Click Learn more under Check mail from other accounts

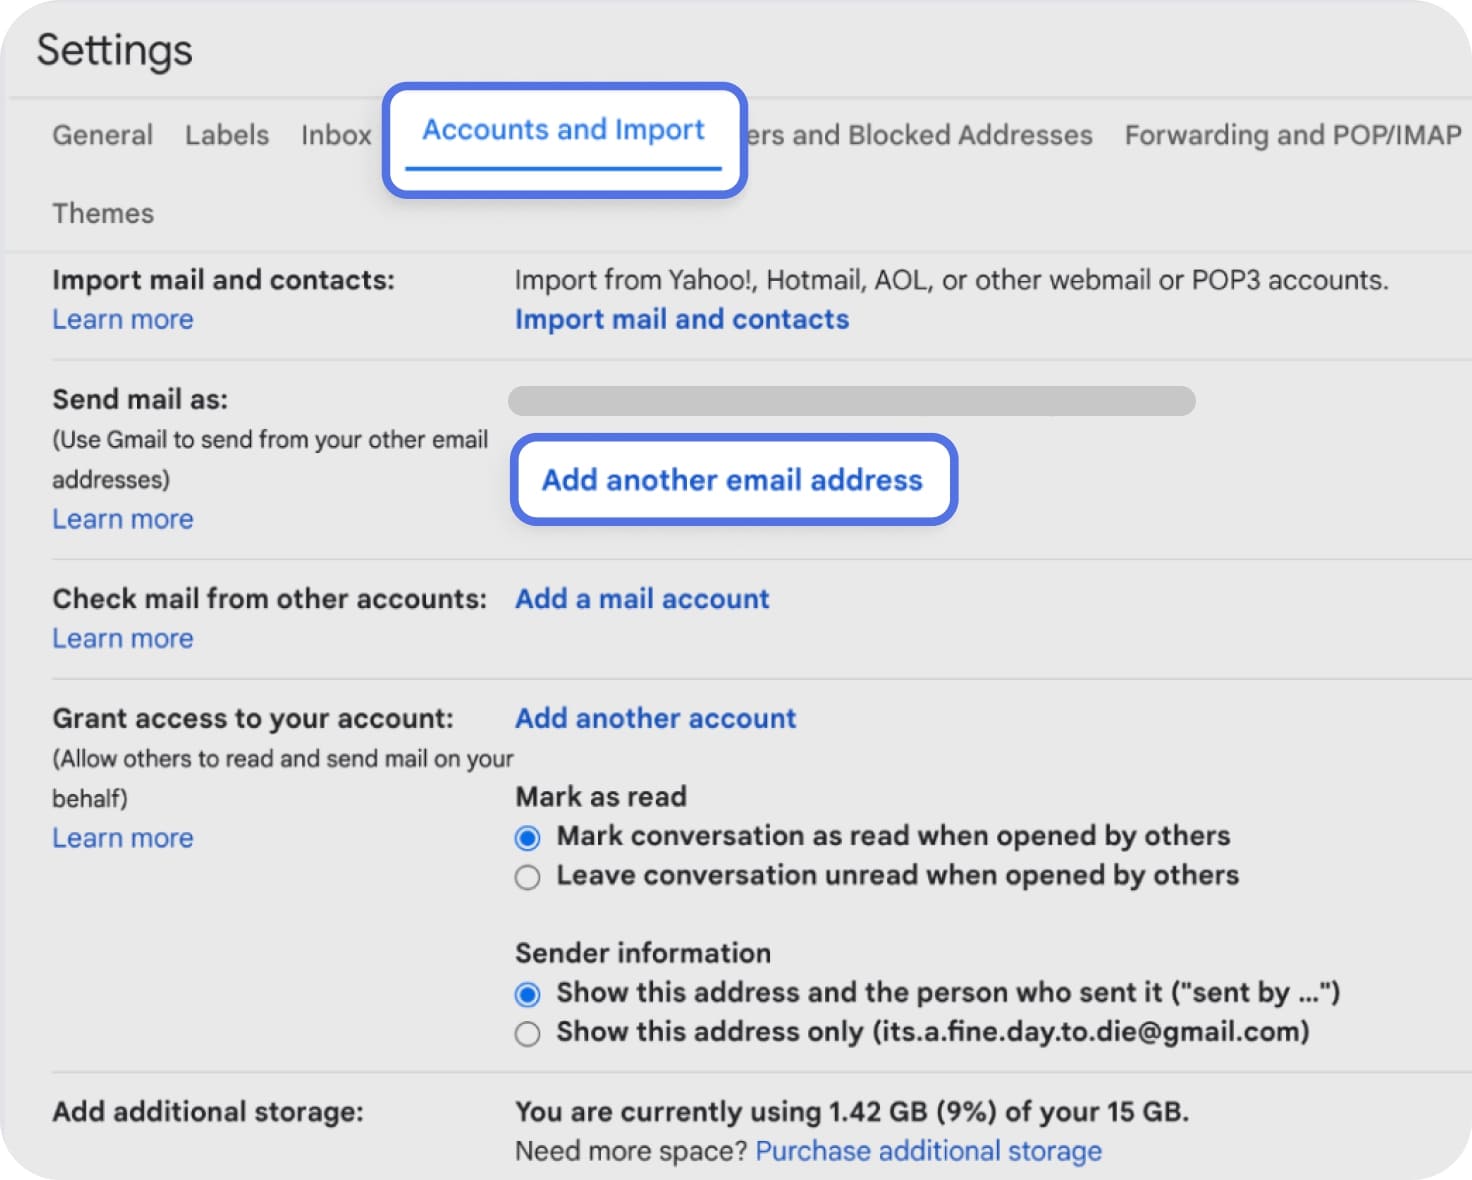[x=122, y=637]
